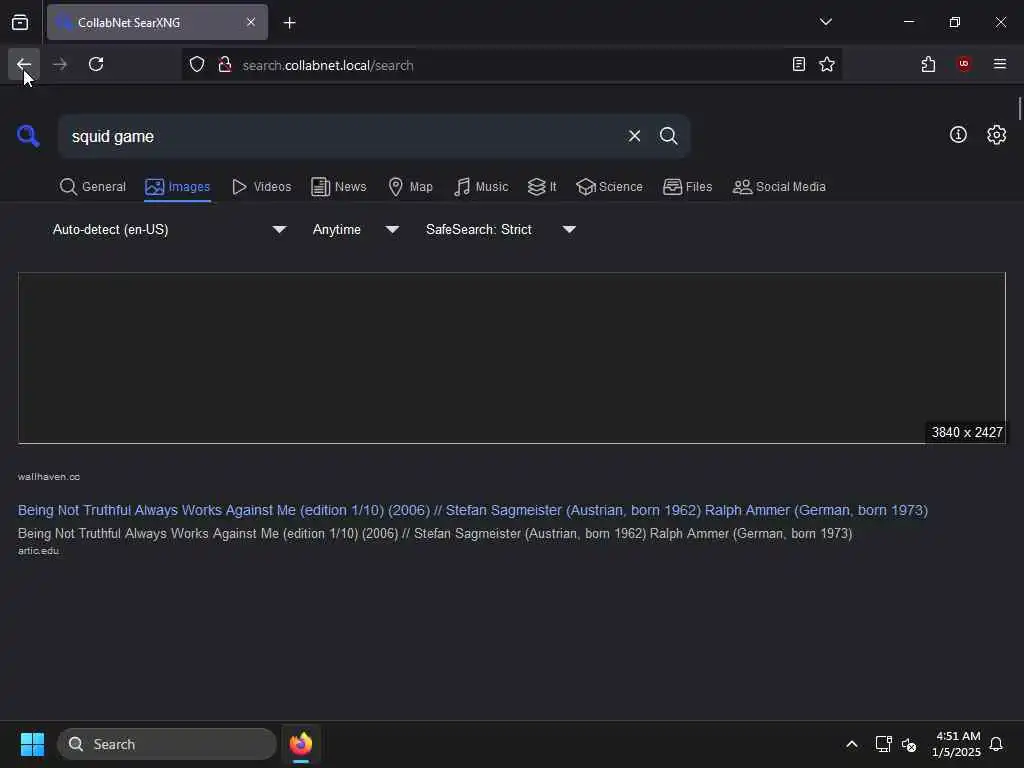Reload the current page
The image size is (1024, 768).
[96, 64]
